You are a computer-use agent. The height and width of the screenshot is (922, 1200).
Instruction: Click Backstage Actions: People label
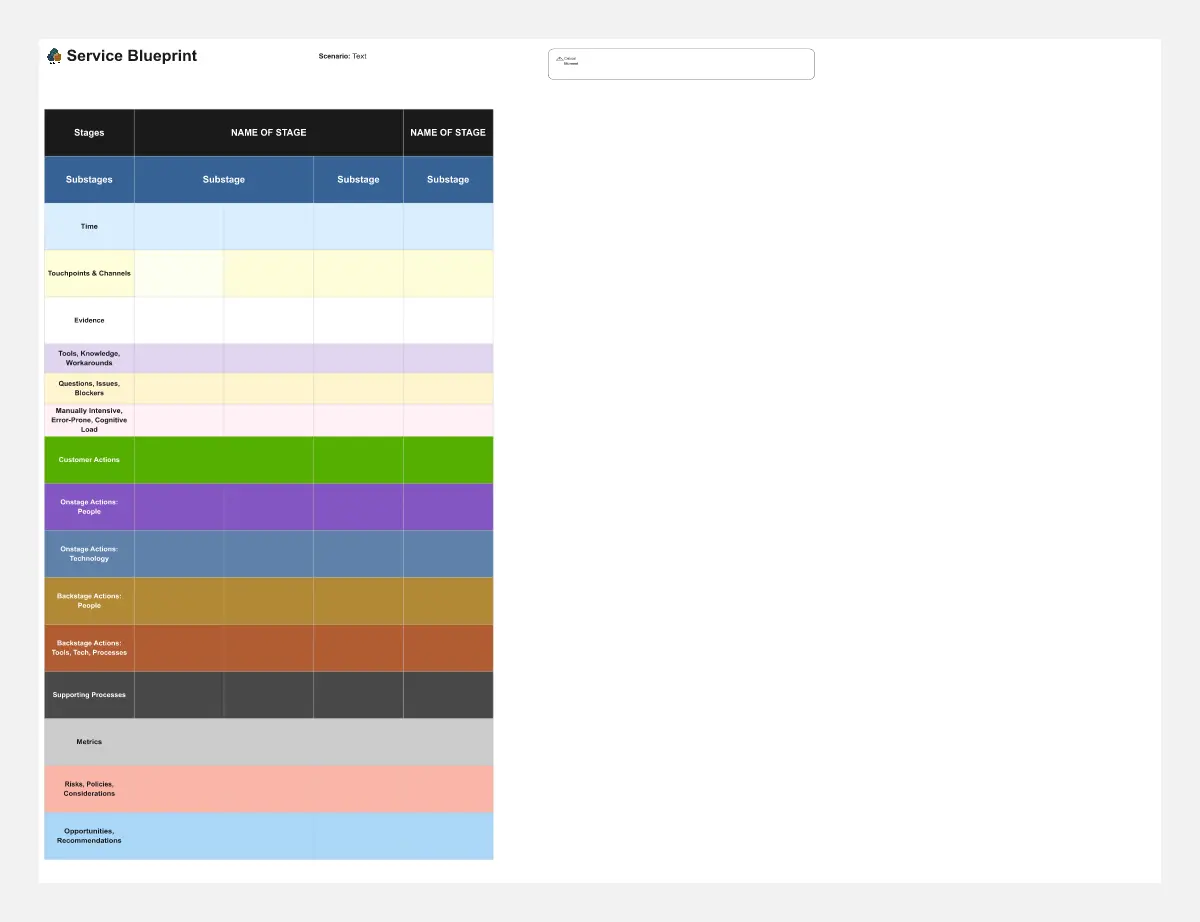(x=89, y=601)
